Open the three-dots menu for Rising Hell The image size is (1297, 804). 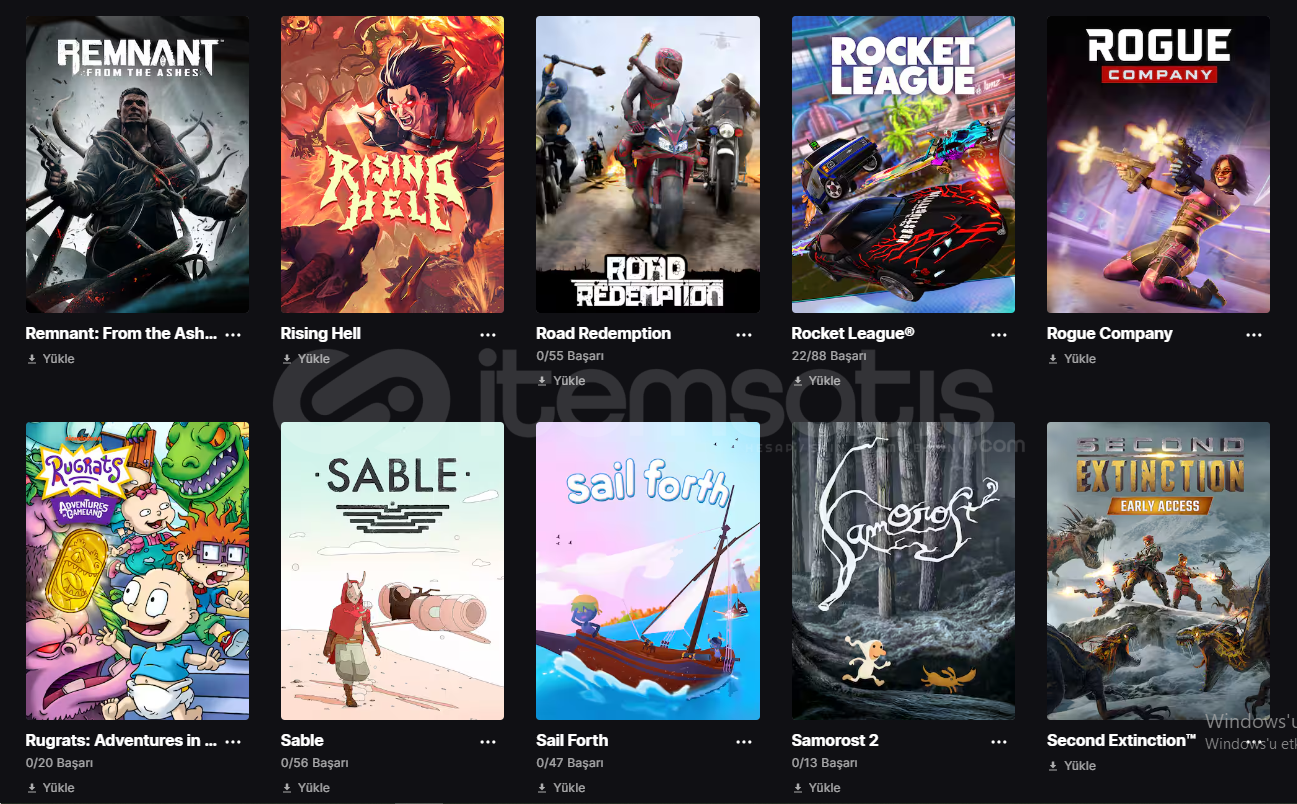point(488,334)
